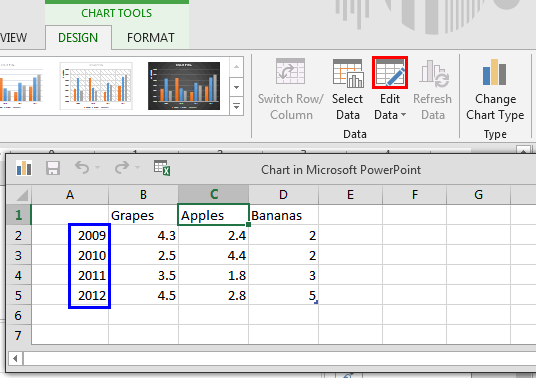
Task: Select column A header
Action: 70,195
